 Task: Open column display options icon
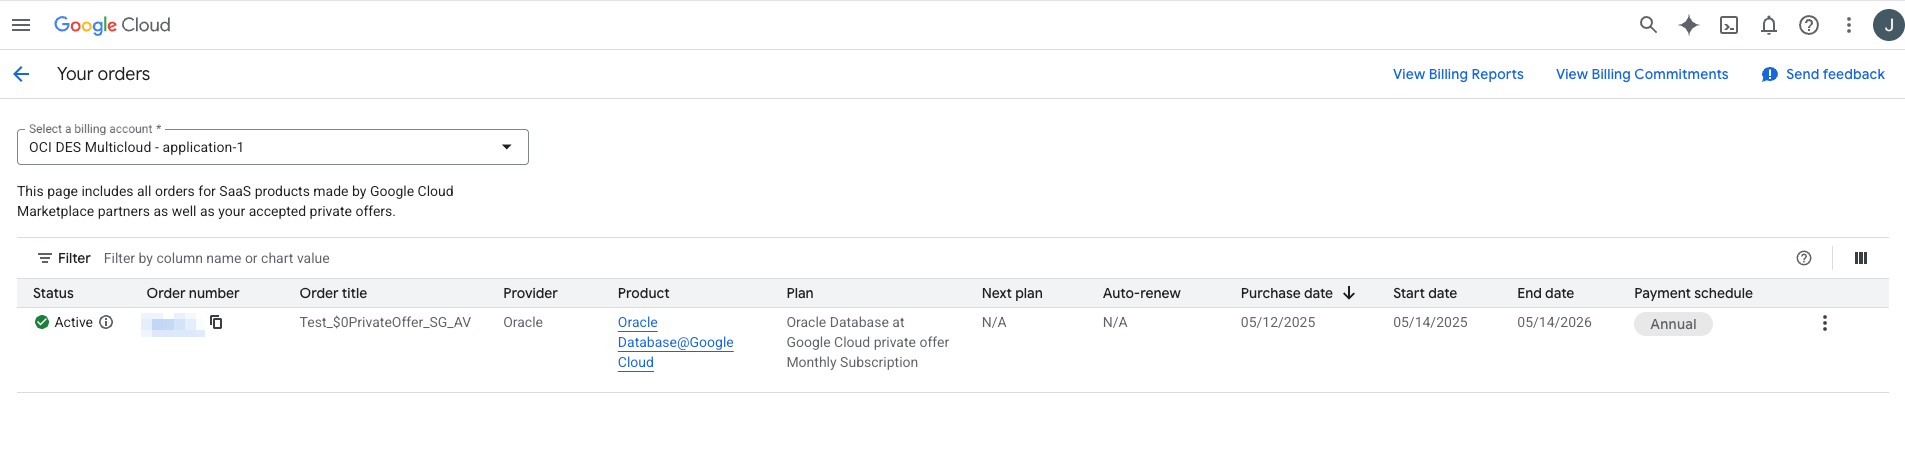[1860, 258]
